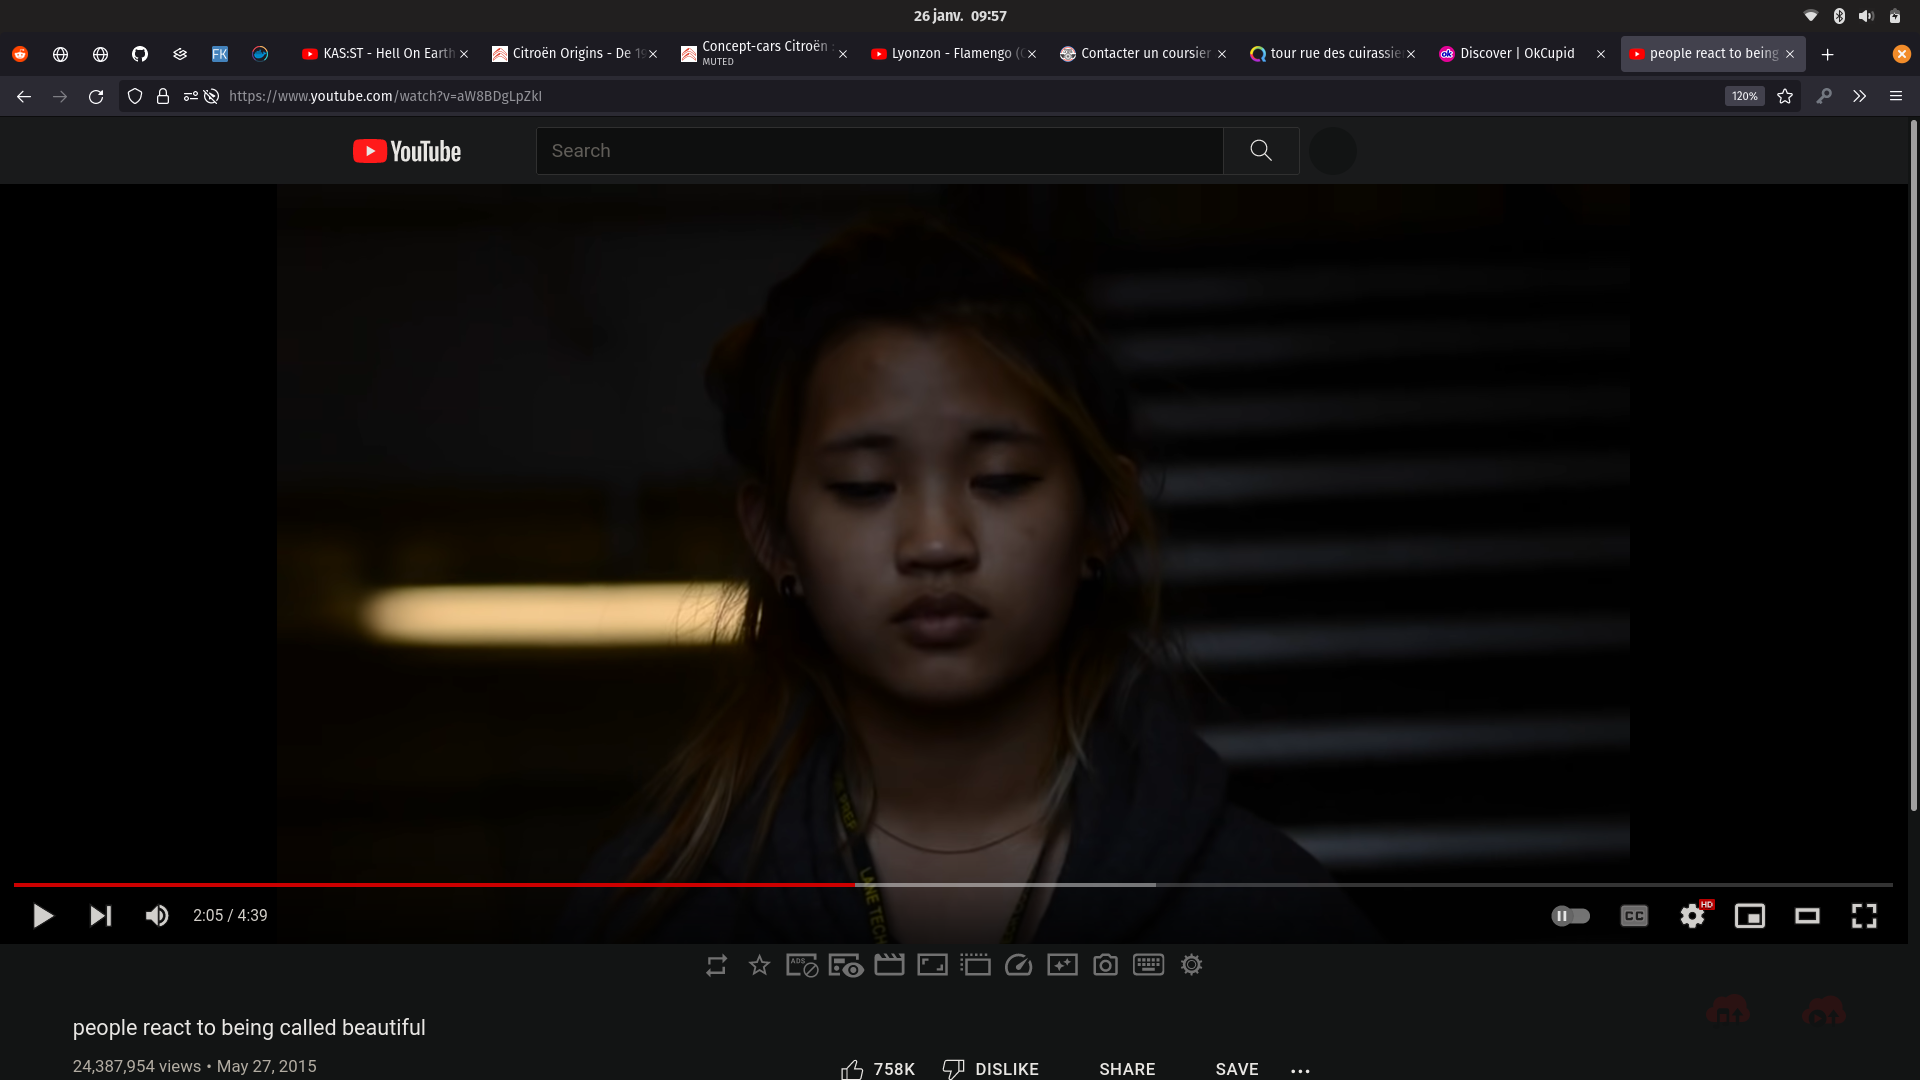Toggle closed captions CC button
This screenshot has height=1080, width=1920.
tap(1634, 916)
